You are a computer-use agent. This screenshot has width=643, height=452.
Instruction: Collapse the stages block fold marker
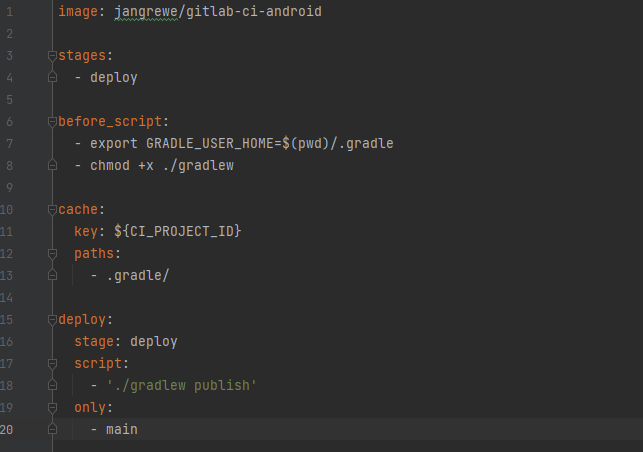click(52, 55)
